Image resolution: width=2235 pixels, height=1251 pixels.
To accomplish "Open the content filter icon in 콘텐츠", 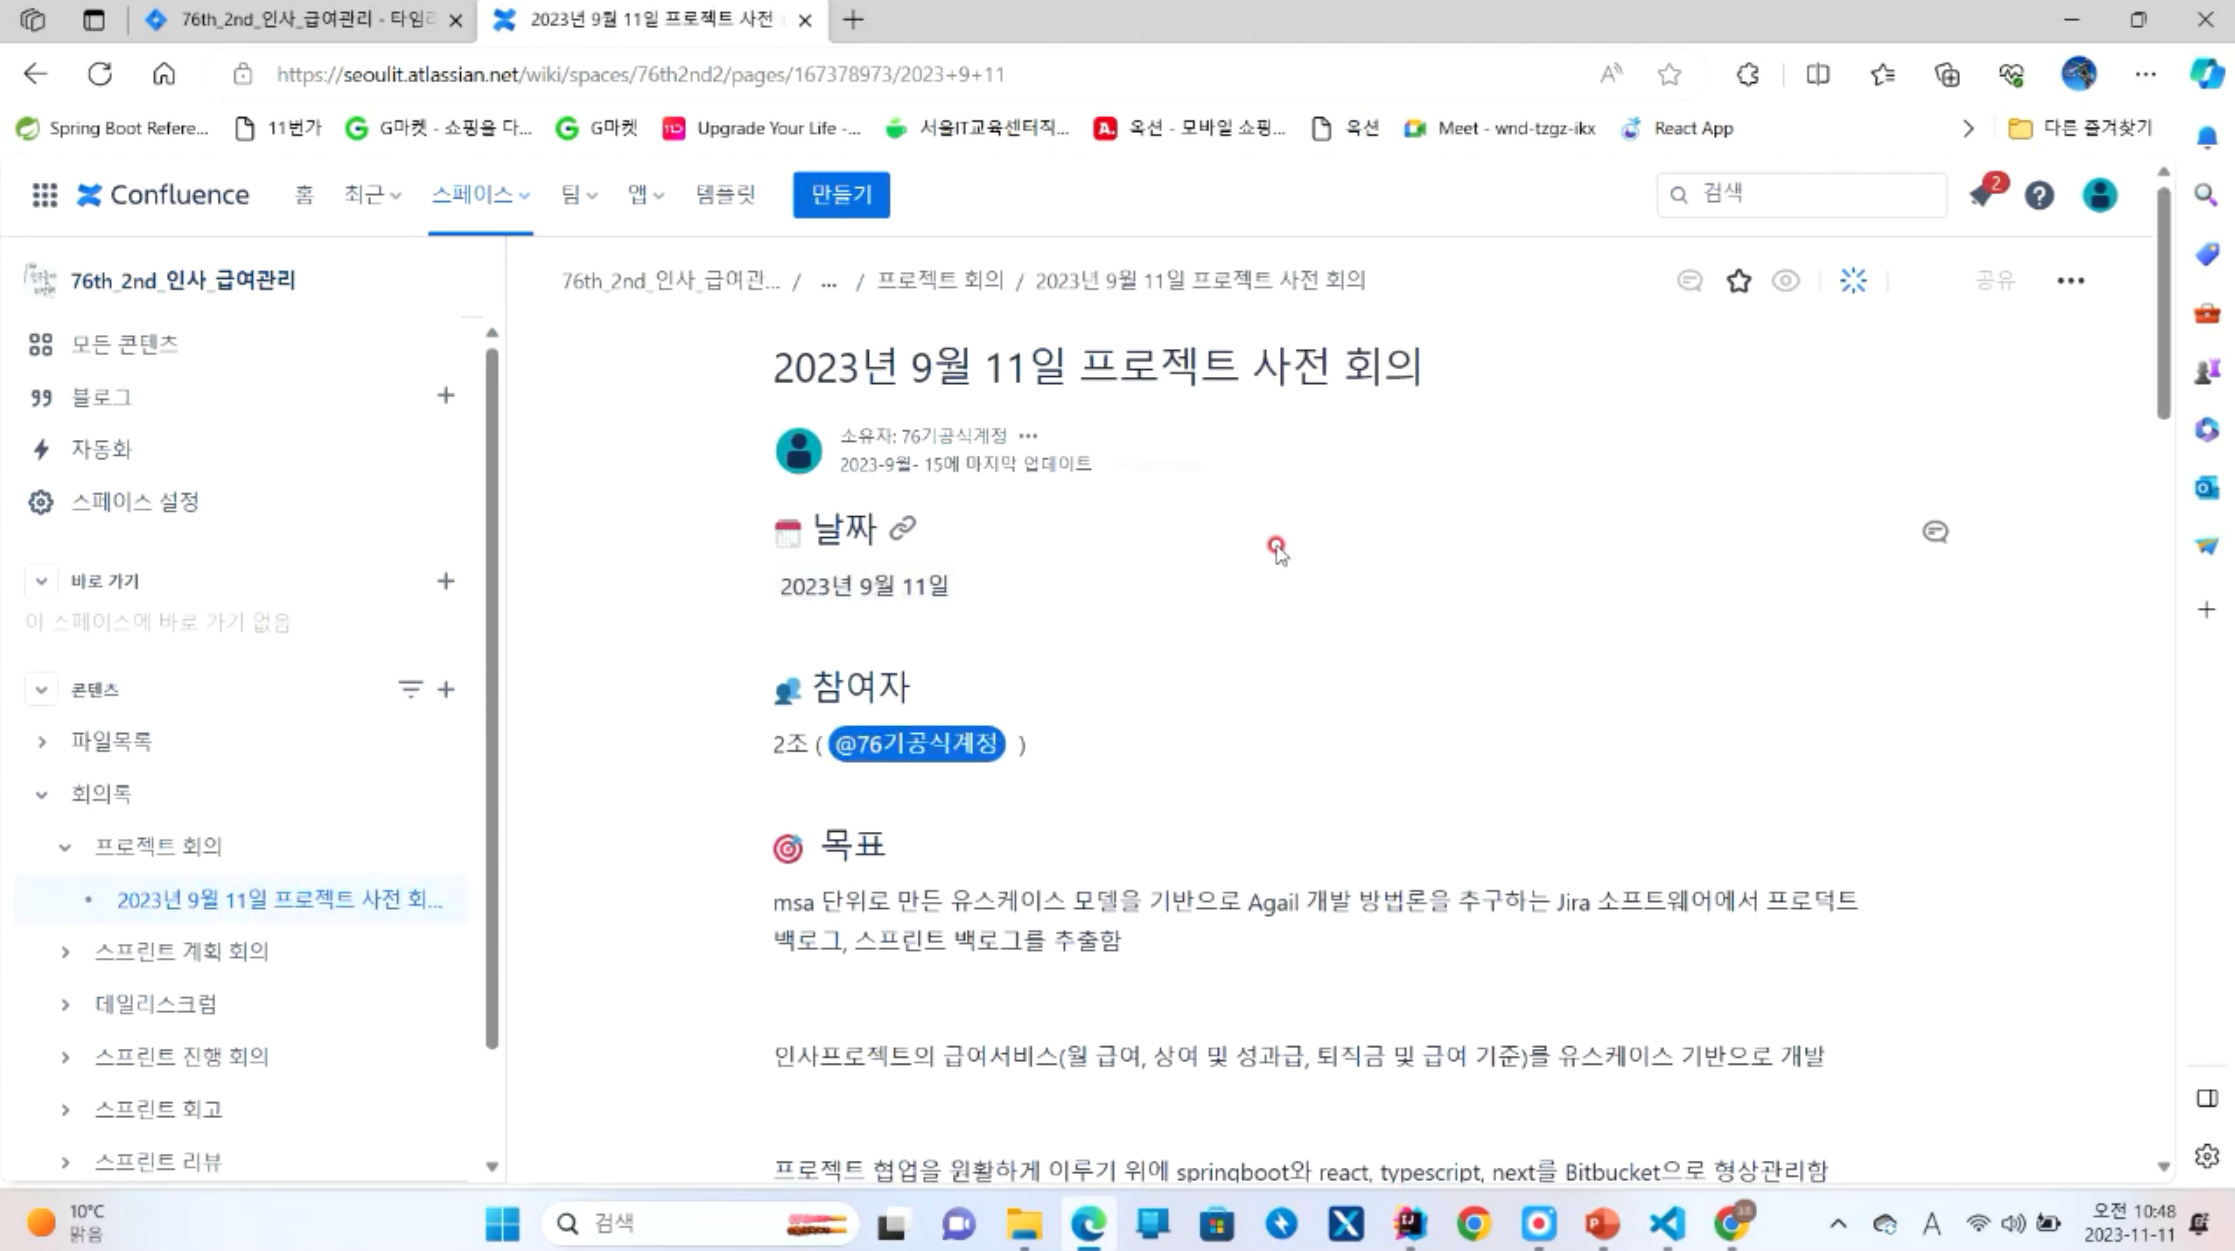I will pyautogui.click(x=410, y=689).
